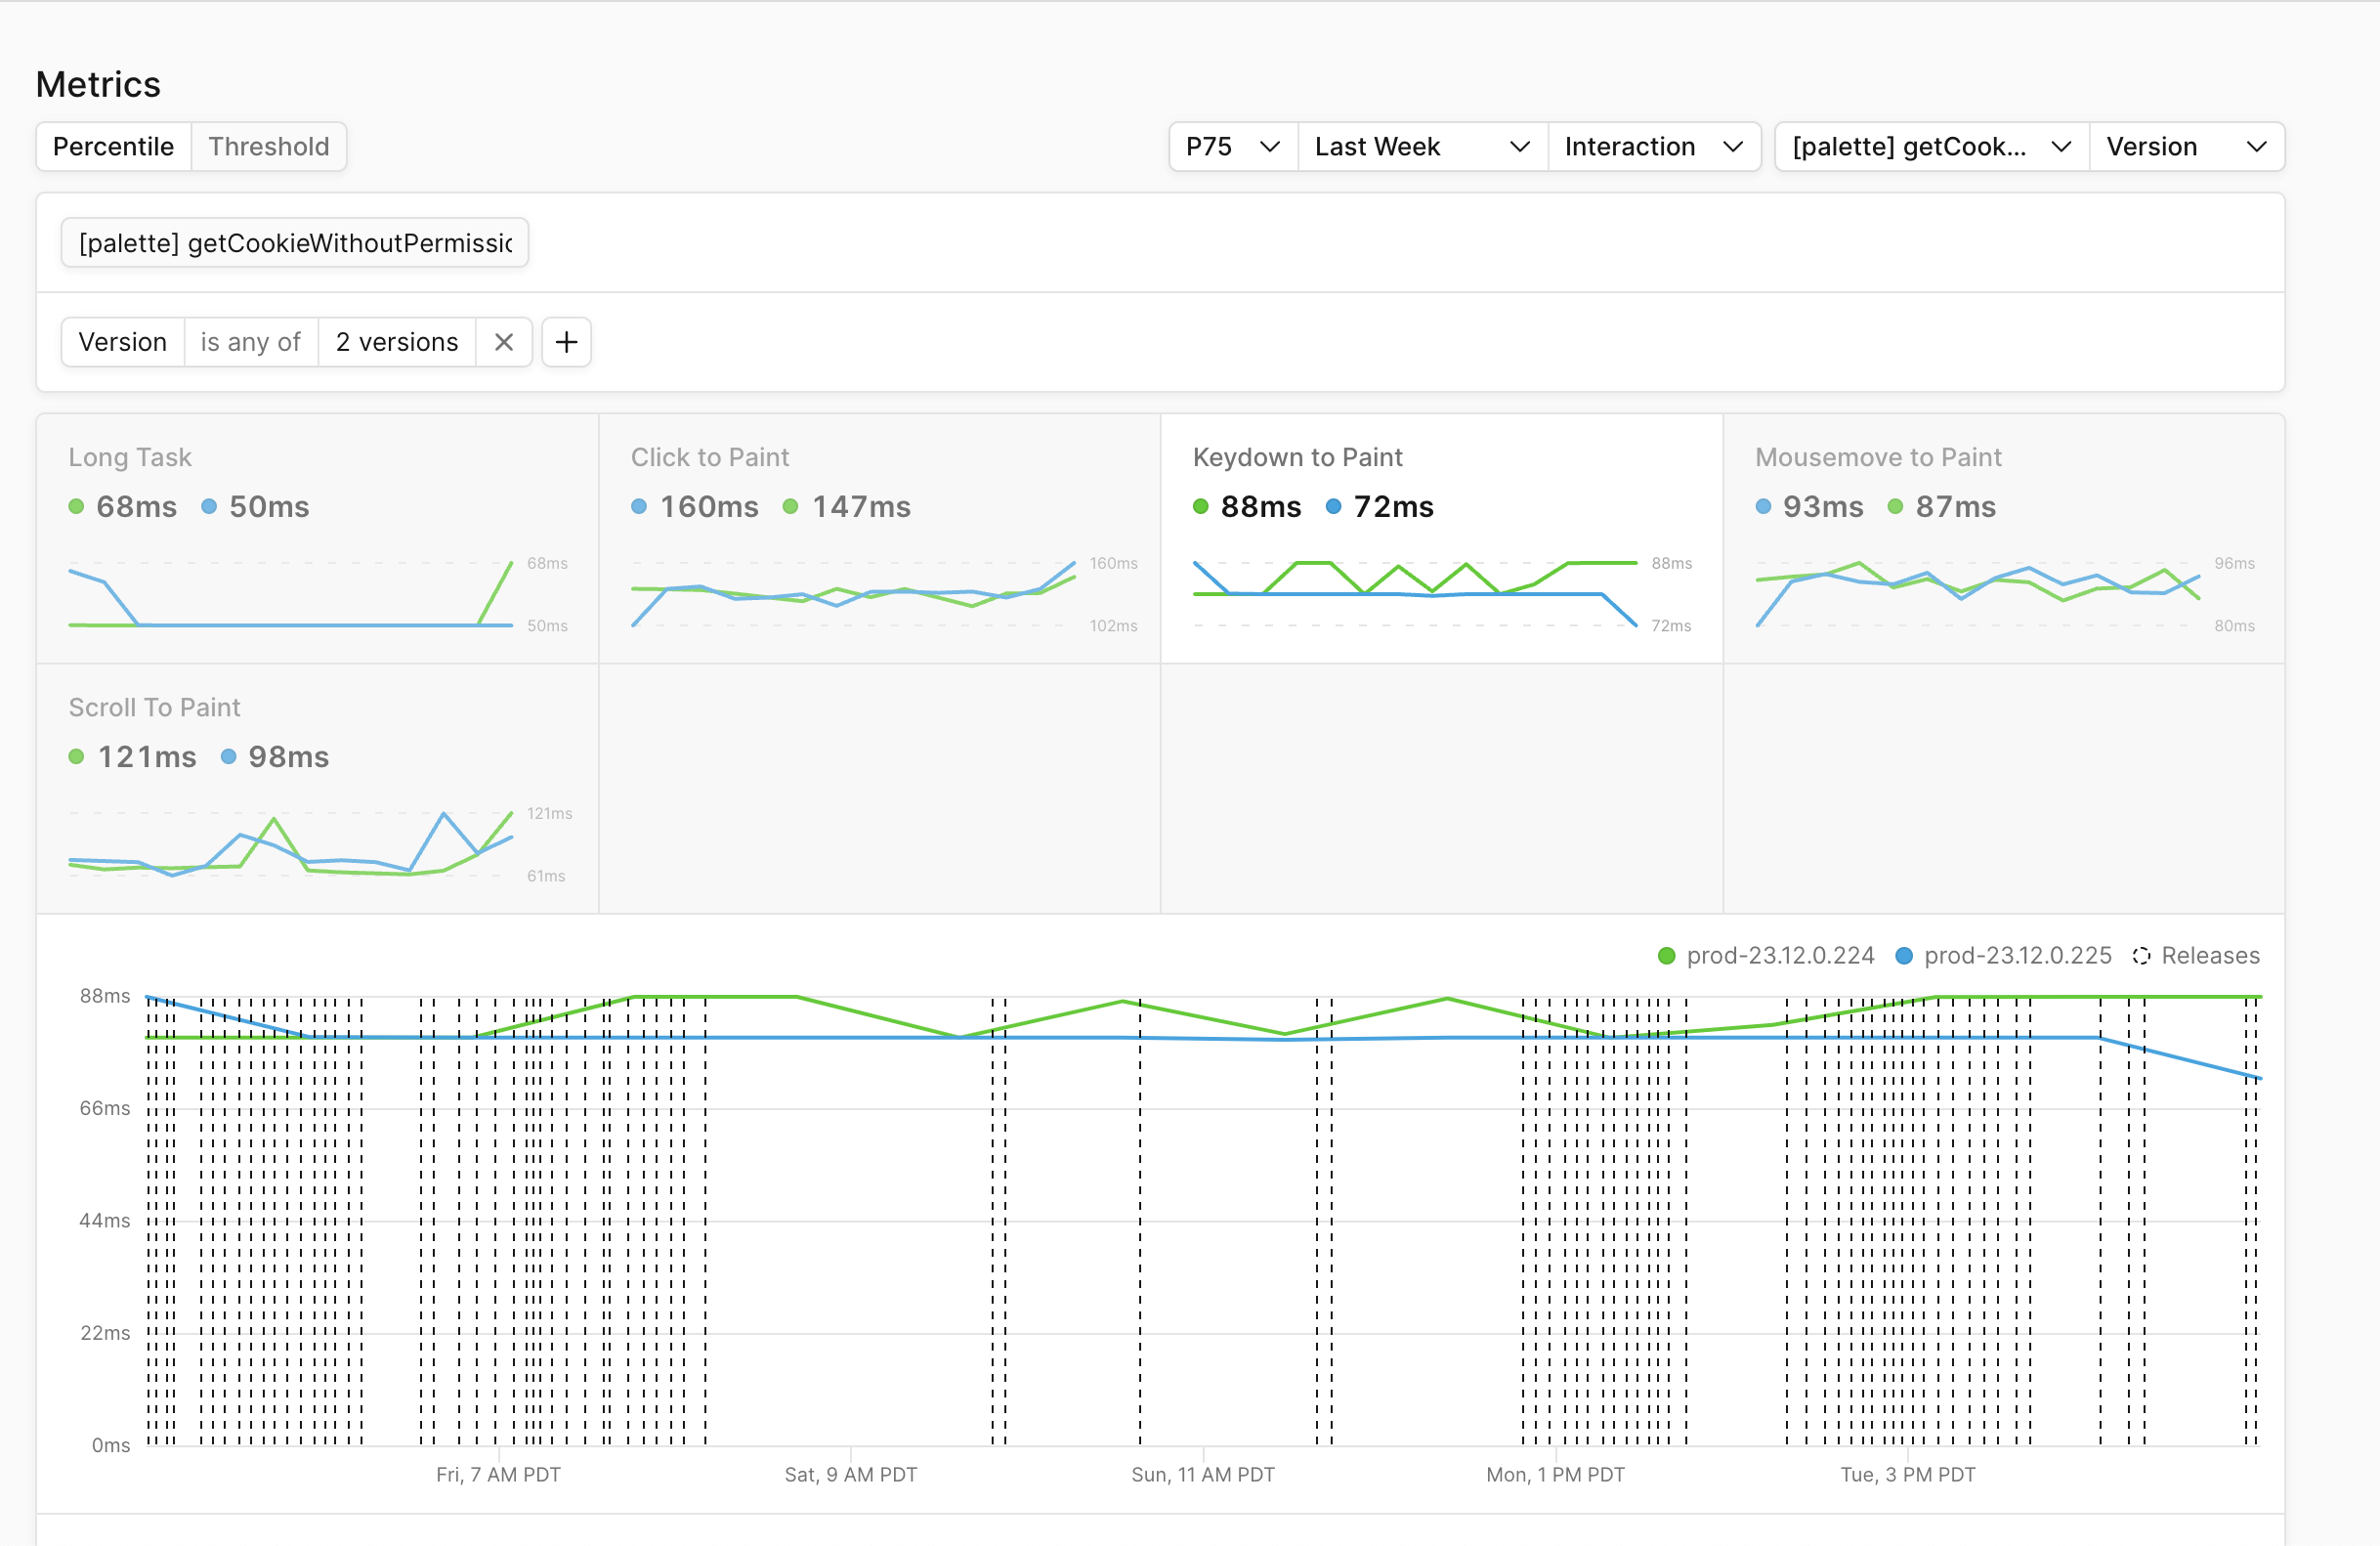
Task: Click the getCookieWithoutPermission interaction chip
Action: click(x=295, y=243)
